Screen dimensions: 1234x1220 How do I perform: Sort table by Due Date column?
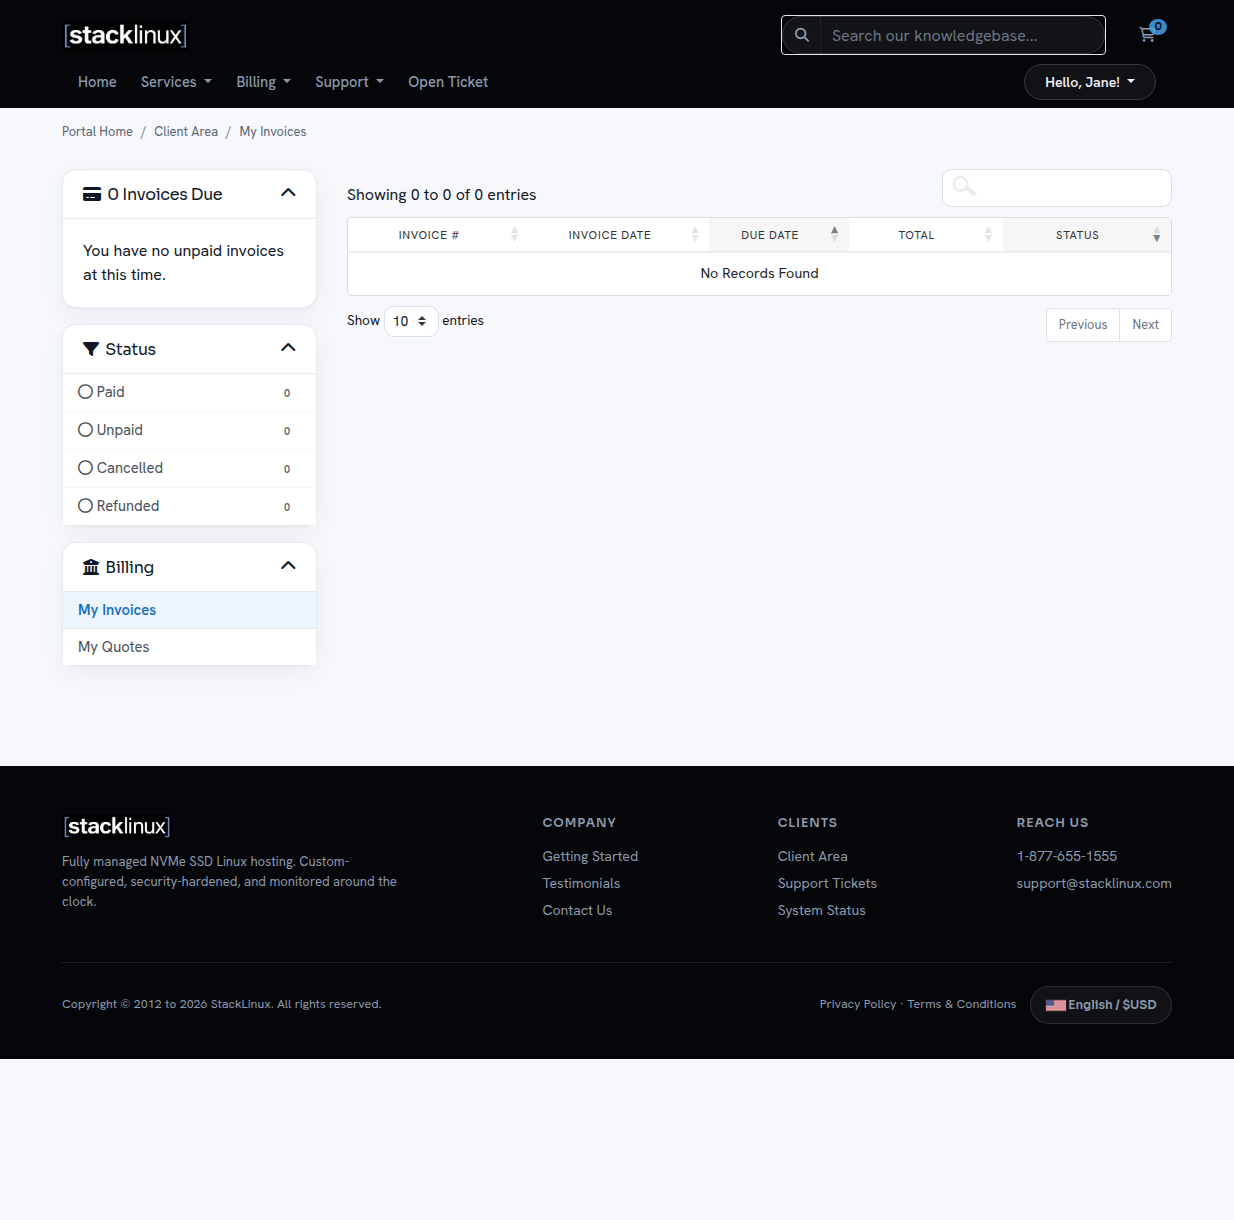(779, 235)
